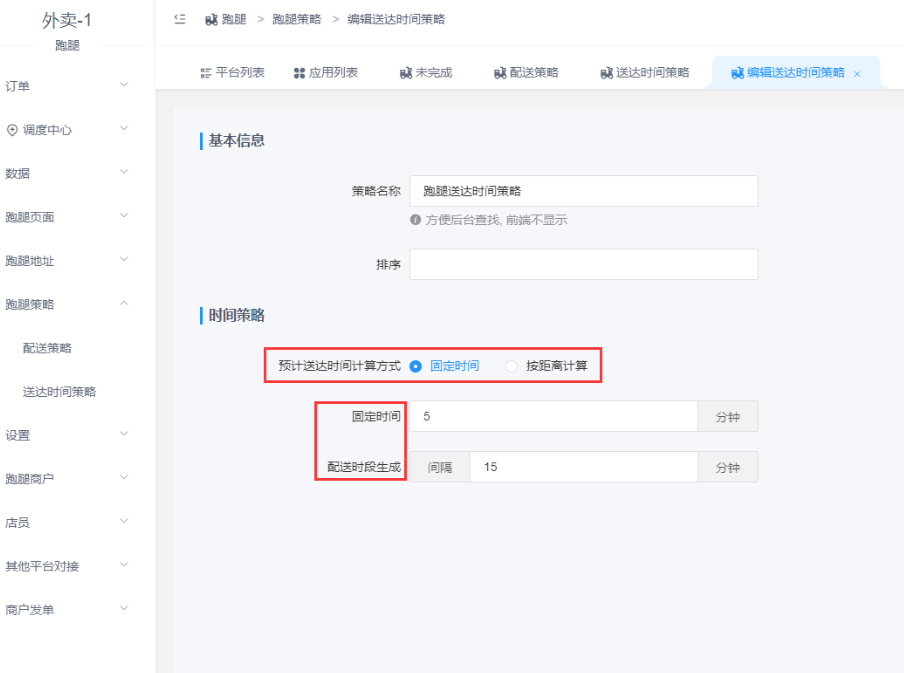Switch to the 未完成 tab
The image size is (904, 673).
[x=426, y=73]
